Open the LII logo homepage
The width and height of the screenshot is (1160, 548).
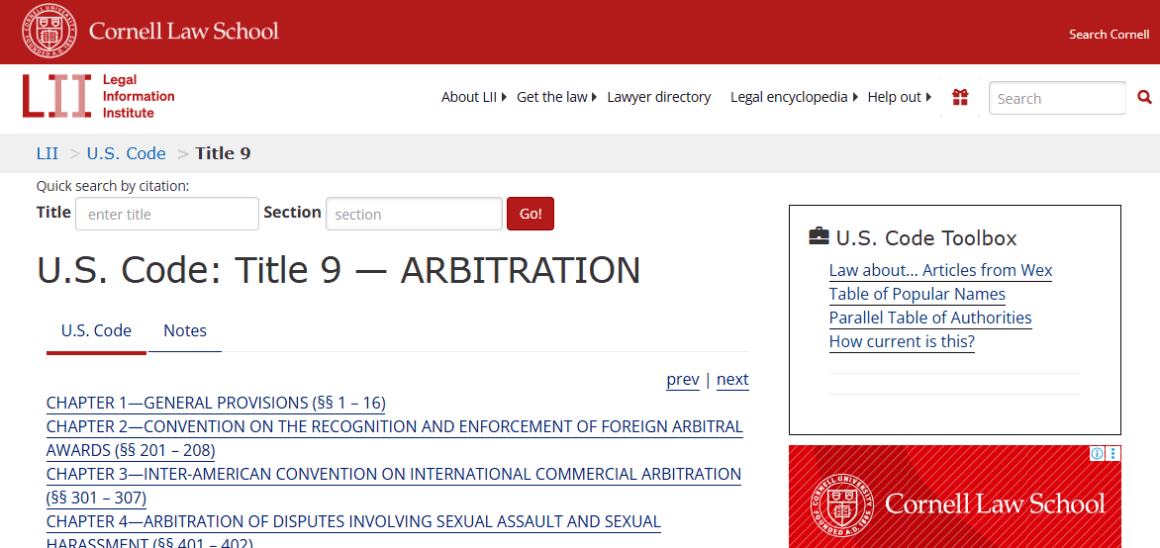pos(98,97)
